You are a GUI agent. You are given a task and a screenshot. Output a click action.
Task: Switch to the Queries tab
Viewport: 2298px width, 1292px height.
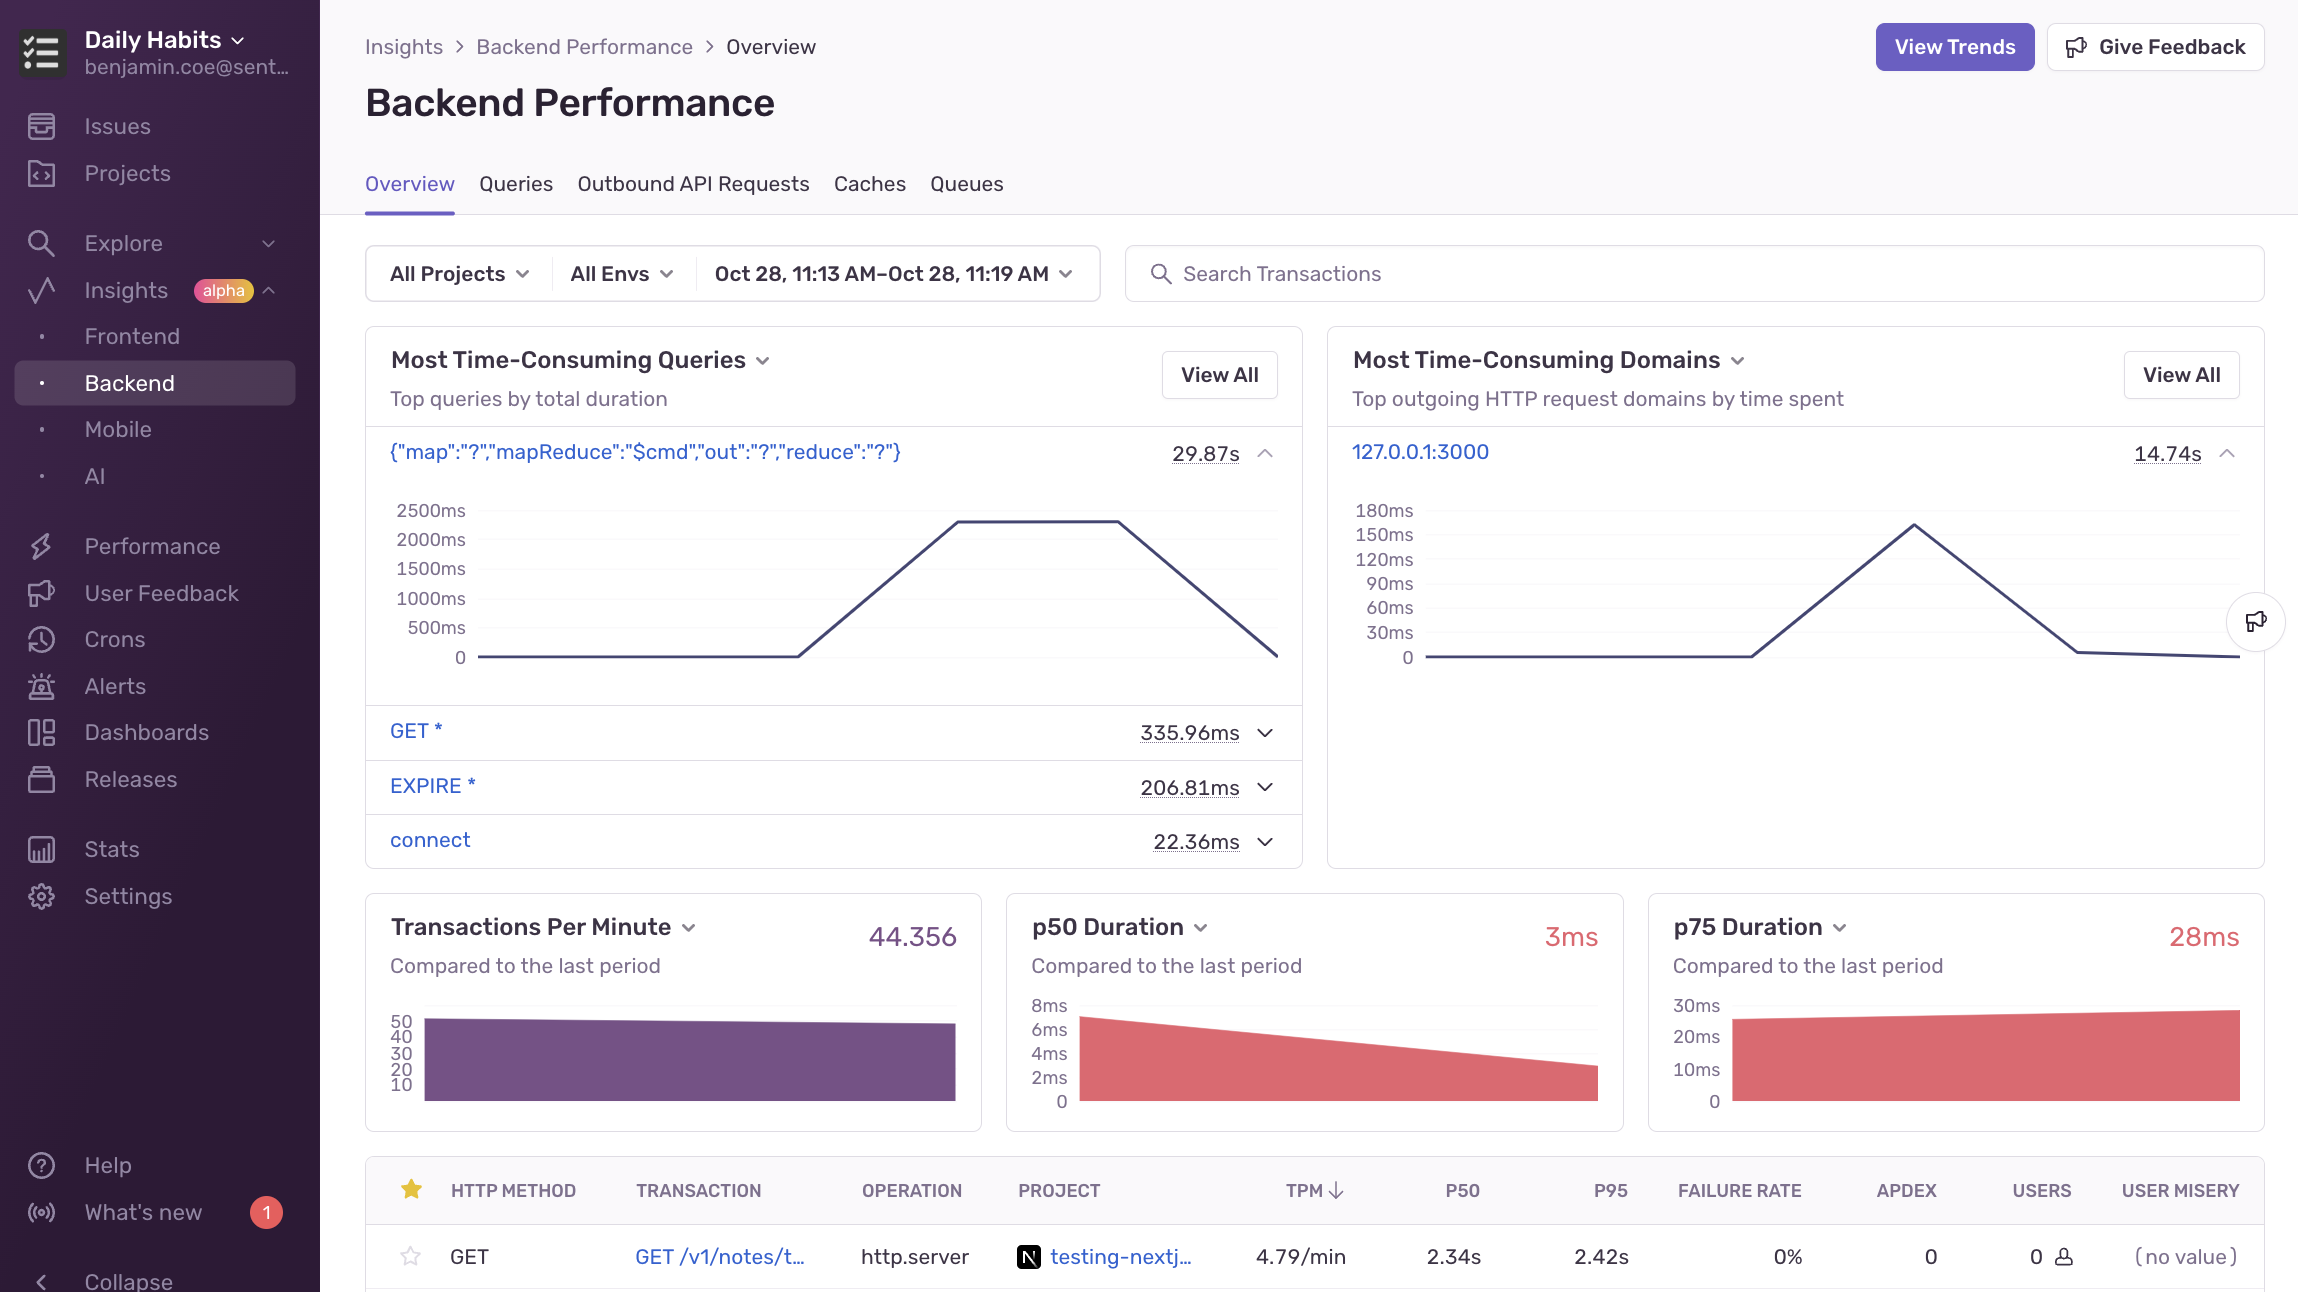coord(516,184)
